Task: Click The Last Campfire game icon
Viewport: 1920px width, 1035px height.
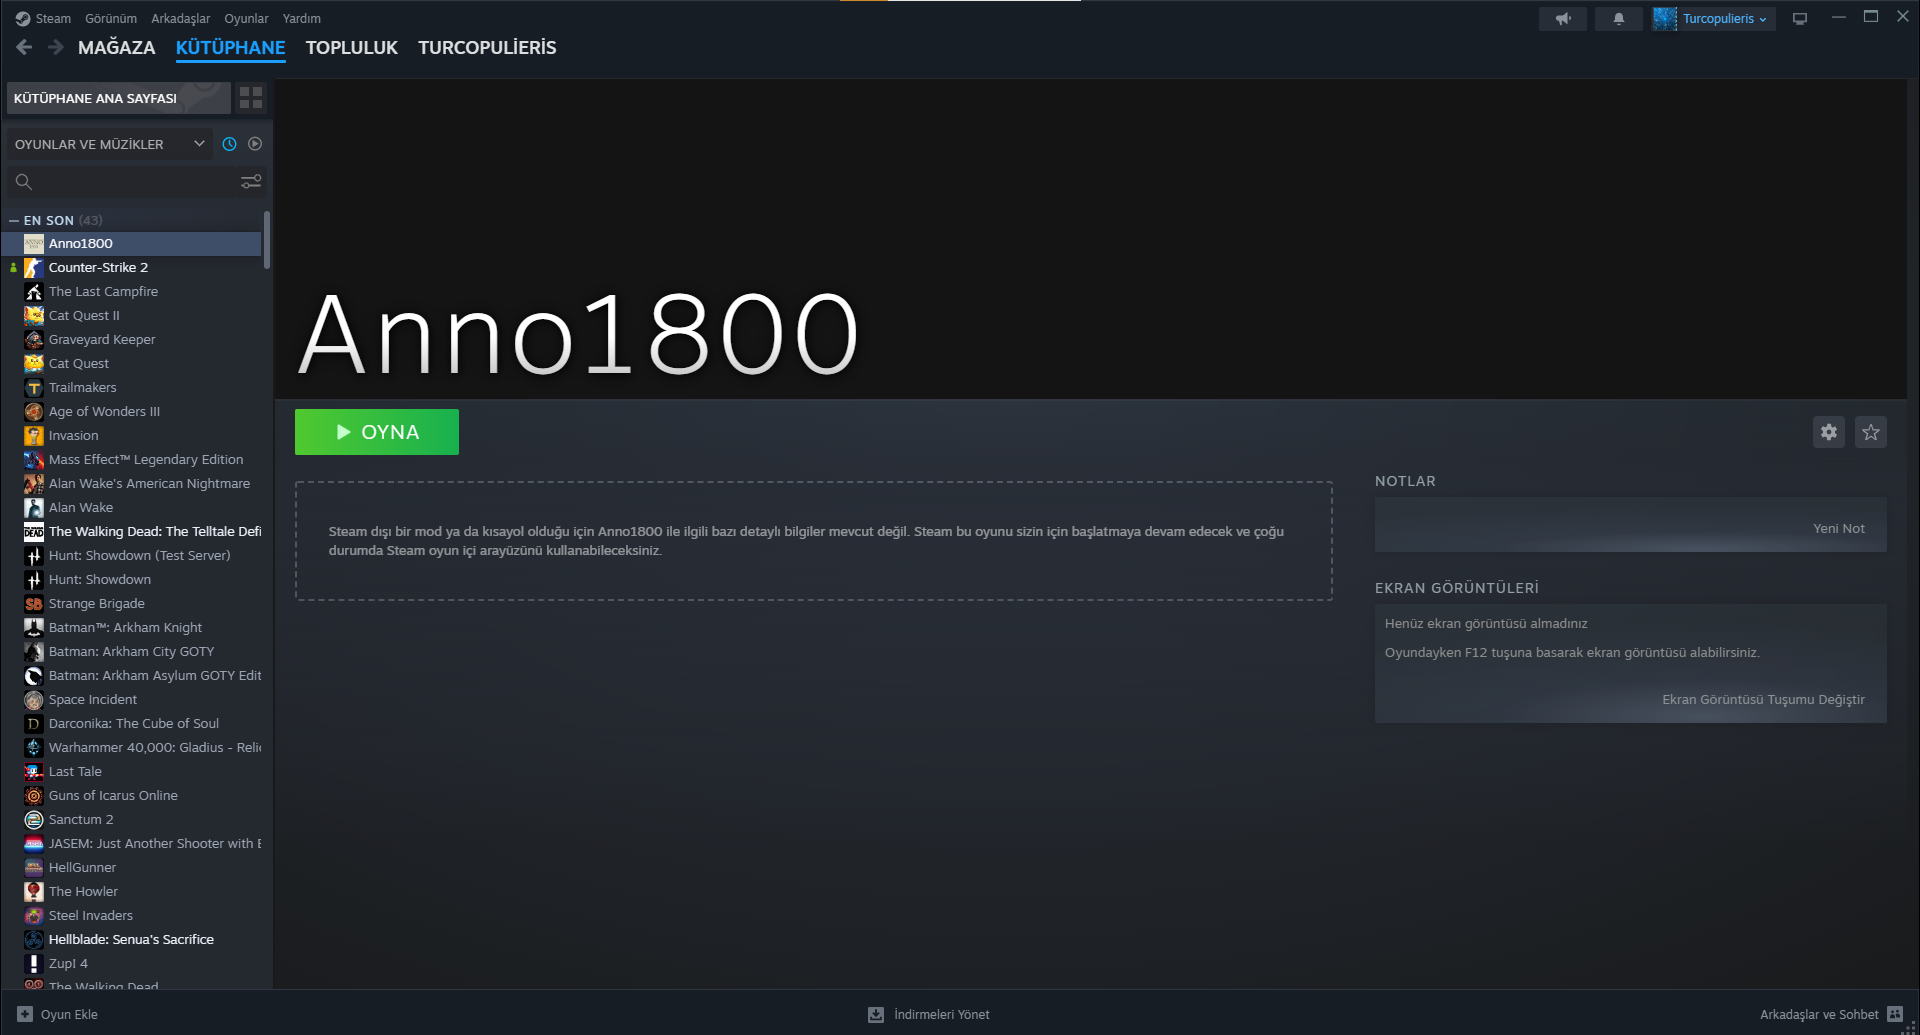Action: tap(34, 292)
